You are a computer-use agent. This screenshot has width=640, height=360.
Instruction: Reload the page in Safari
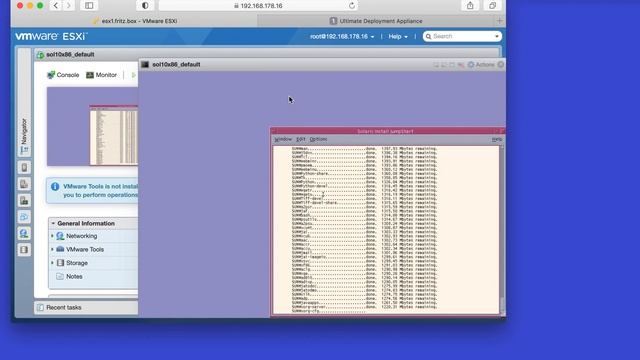[352, 6]
